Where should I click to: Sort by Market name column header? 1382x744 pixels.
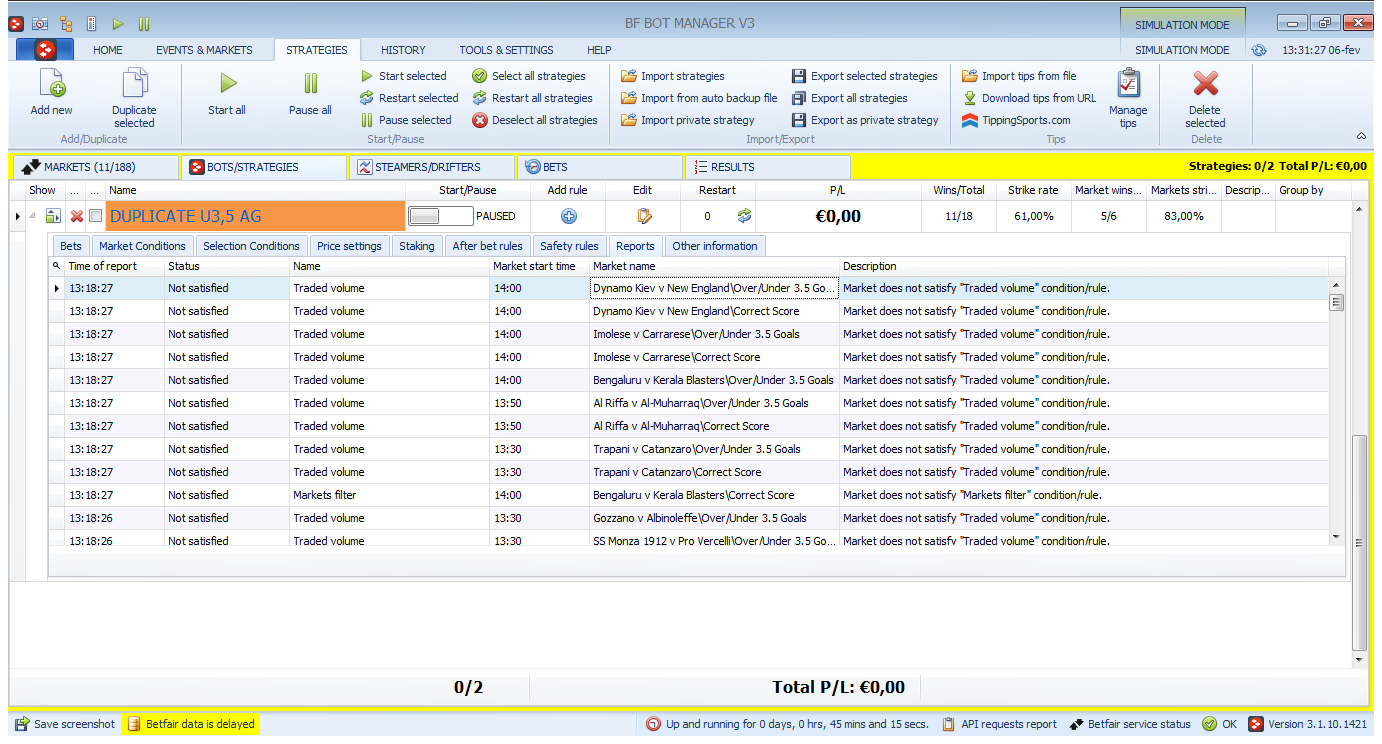[714, 266]
